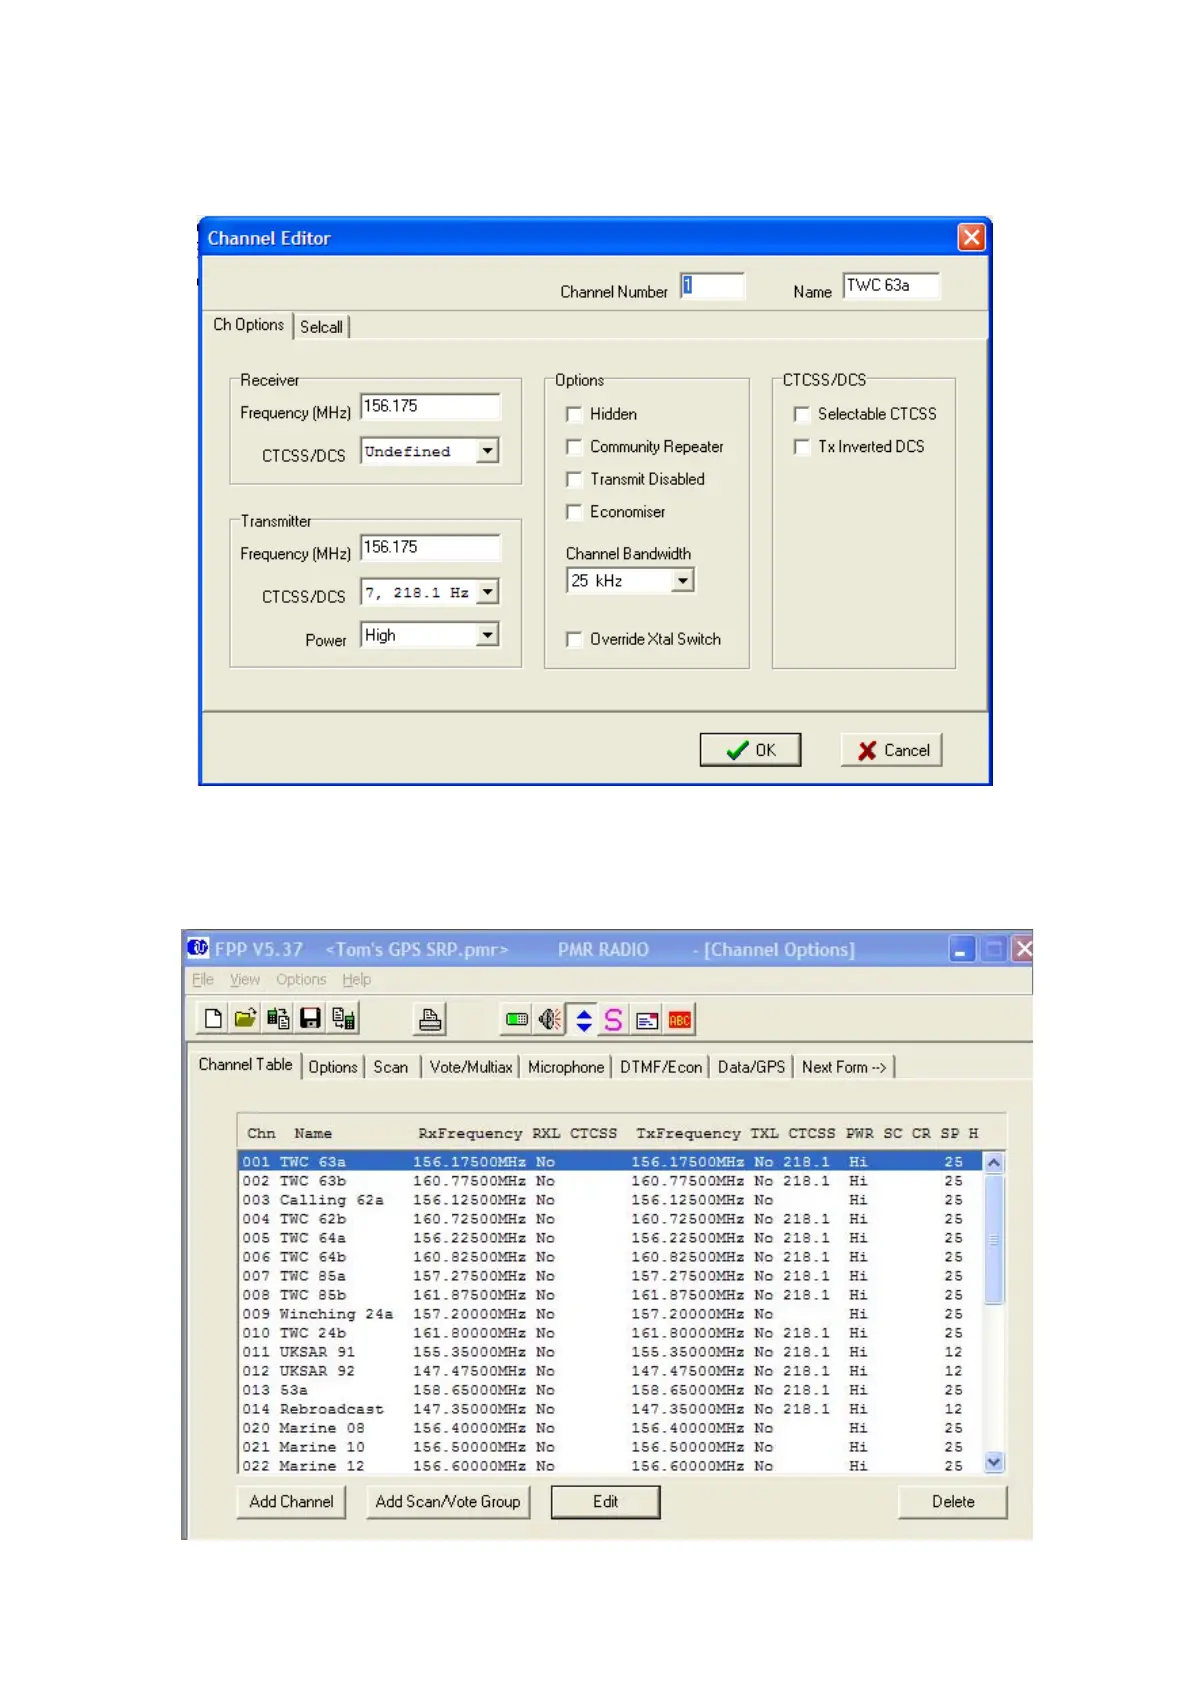Click the Name field showing TWC 63a
Image resolution: width=1190 pixels, height=1684 pixels.
pos(891,286)
